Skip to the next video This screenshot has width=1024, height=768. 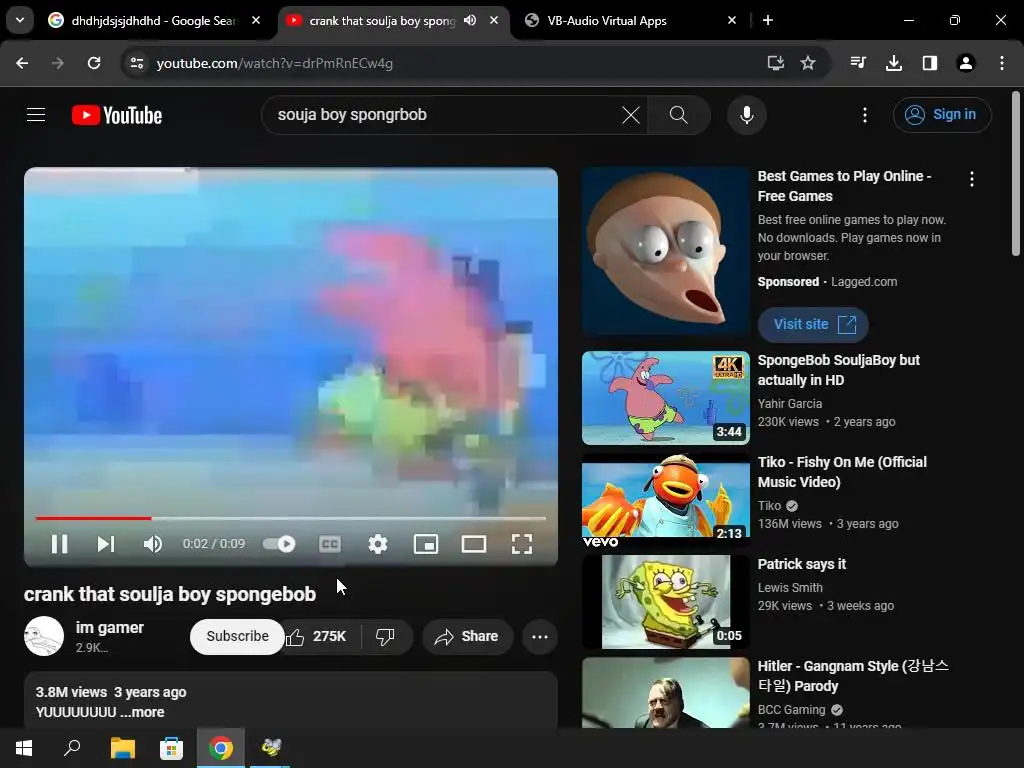pyautogui.click(x=106, y=544)
